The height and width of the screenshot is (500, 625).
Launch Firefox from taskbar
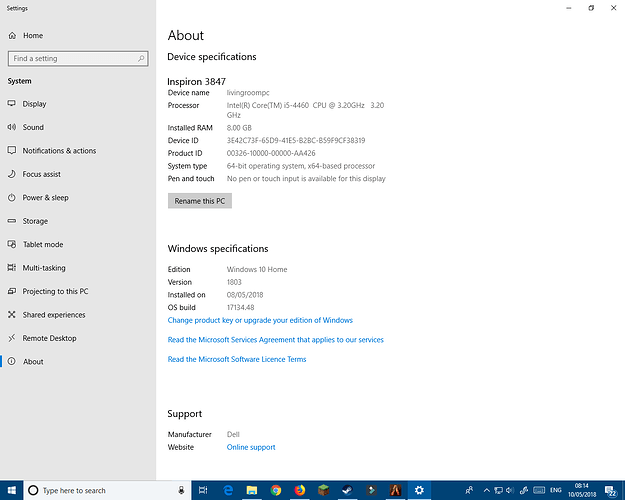[x=299, y=490]
